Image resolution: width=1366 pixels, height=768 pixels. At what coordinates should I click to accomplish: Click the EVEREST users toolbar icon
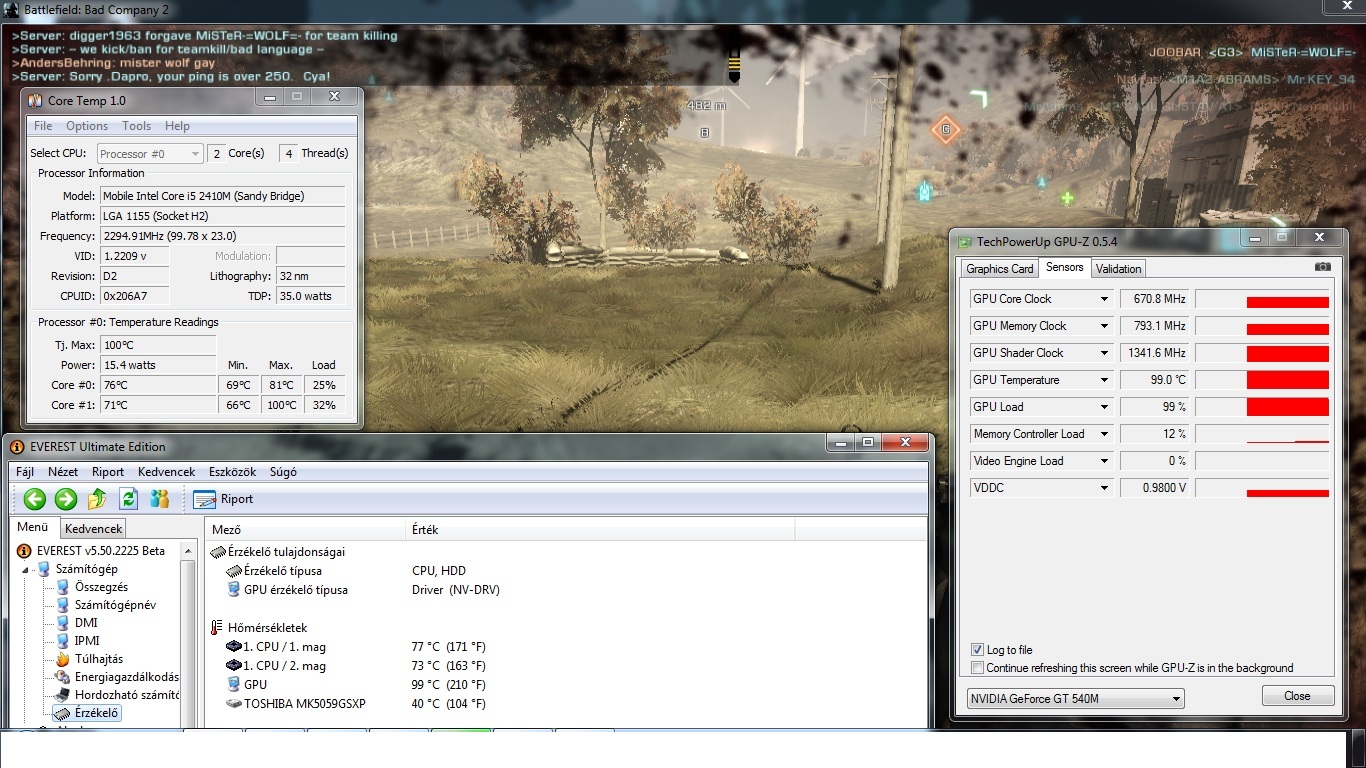point(159,499)
